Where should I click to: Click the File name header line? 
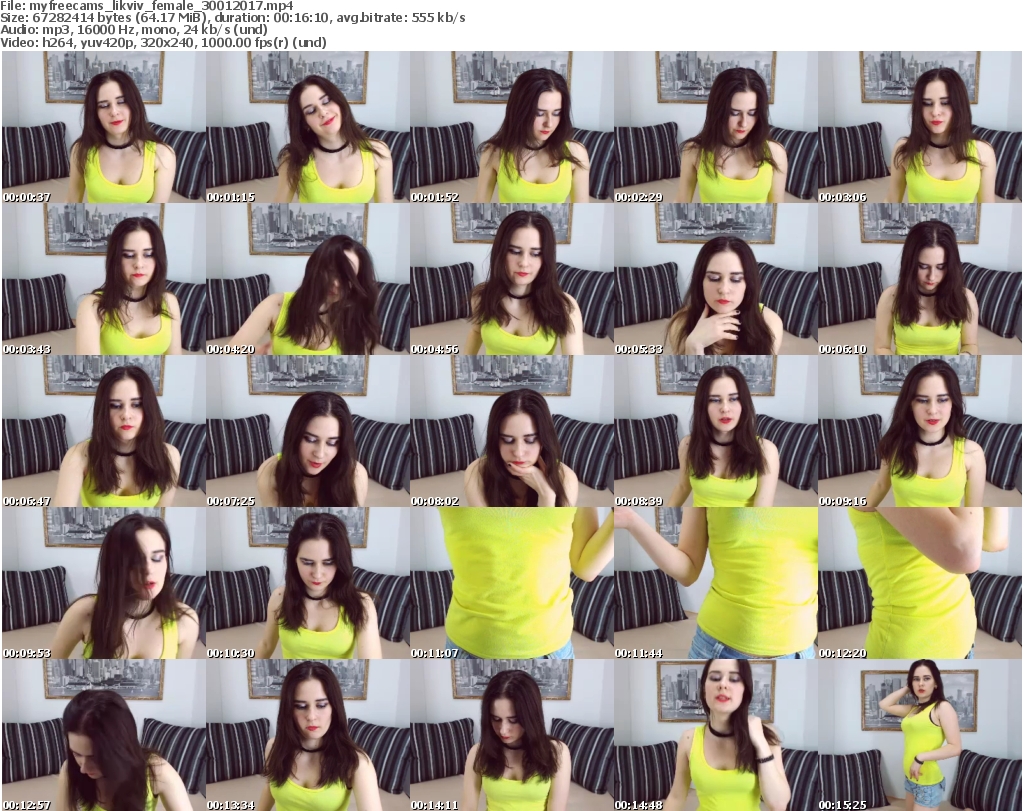(147, 6)
